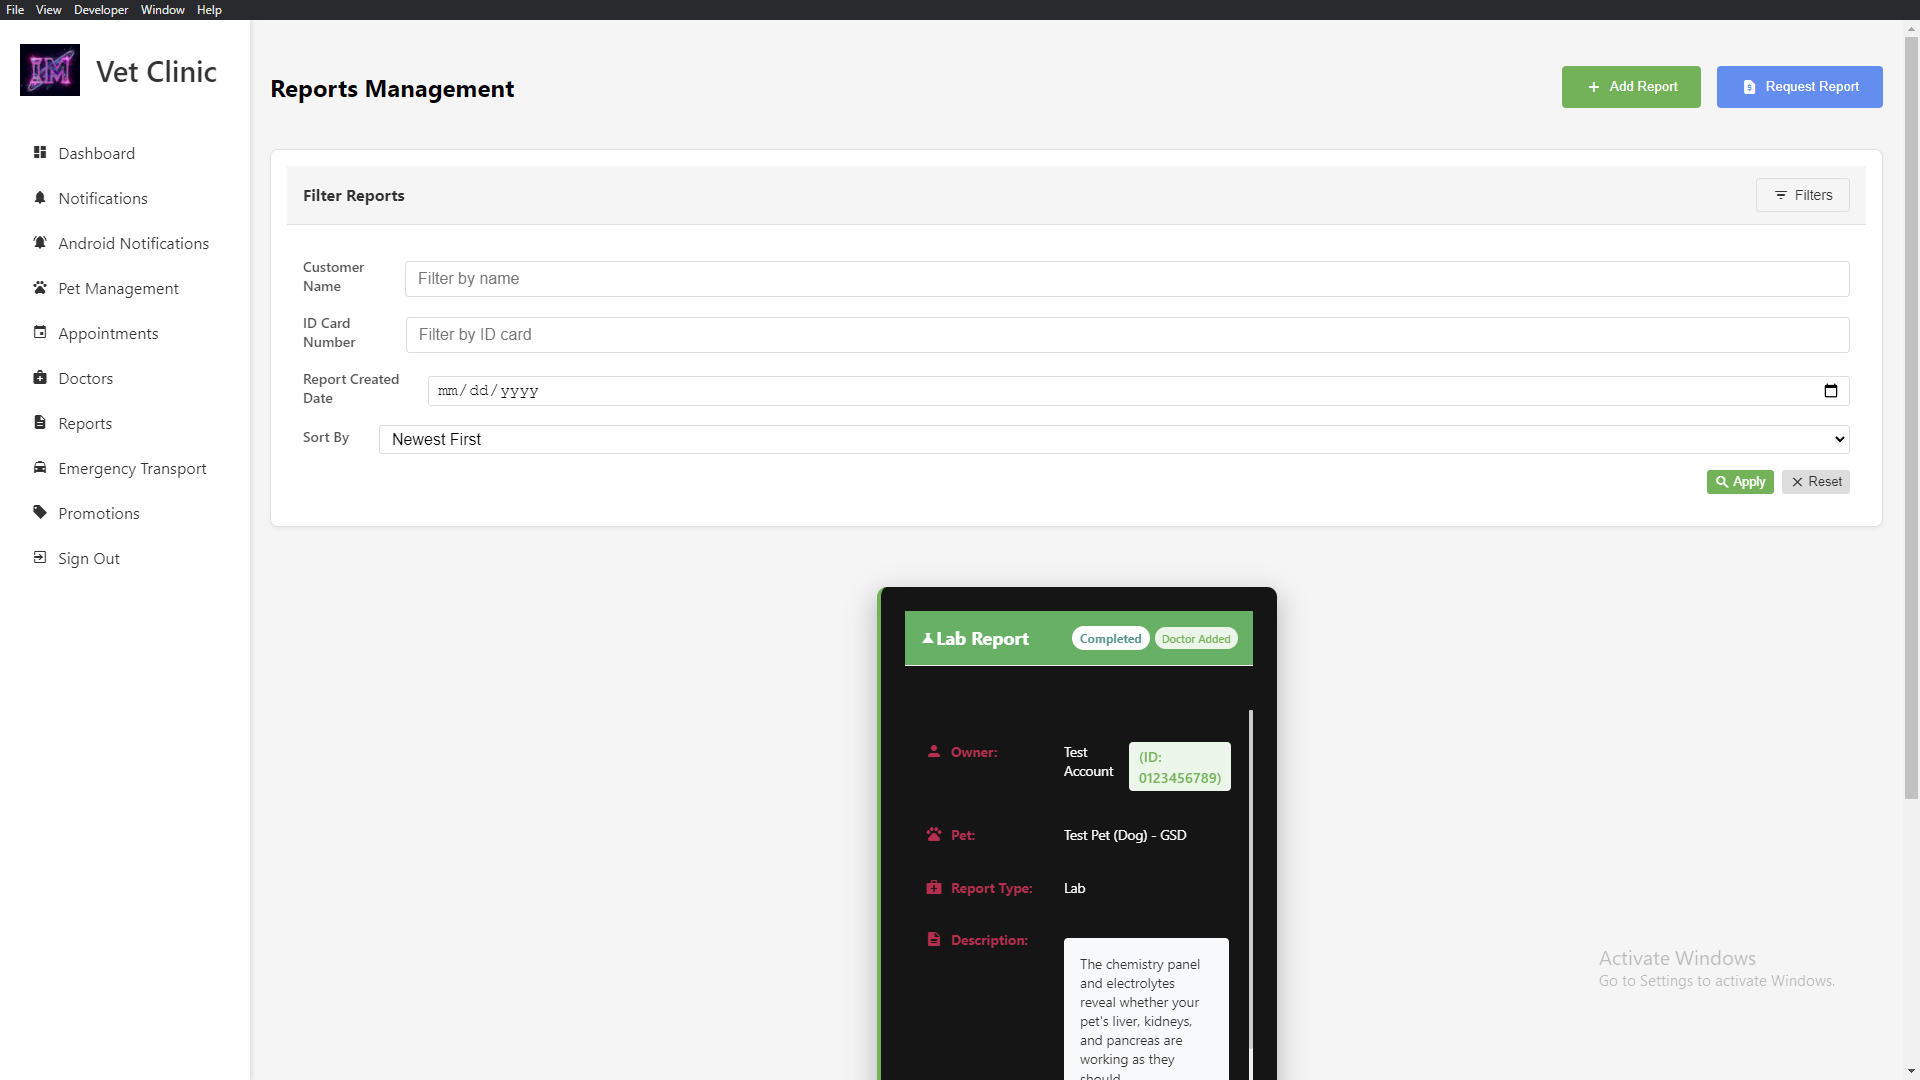1920x1080 pixels.
Task: Click the Doctors briefcase icon
Action: (40, 378)
